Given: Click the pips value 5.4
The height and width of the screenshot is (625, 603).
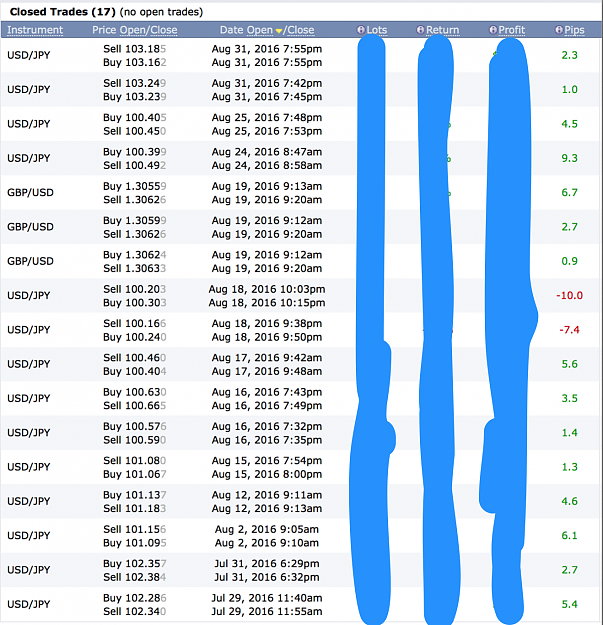Looking at the screenshot, I should tap(570, 604).
